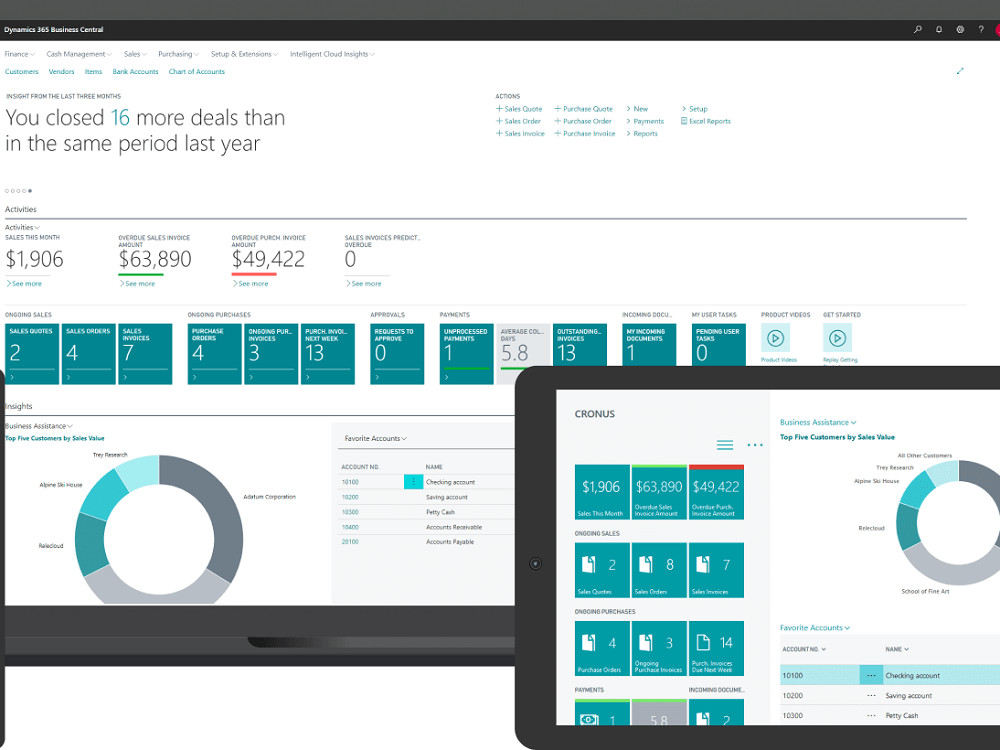Open the notifications bell

click(938, 30)
